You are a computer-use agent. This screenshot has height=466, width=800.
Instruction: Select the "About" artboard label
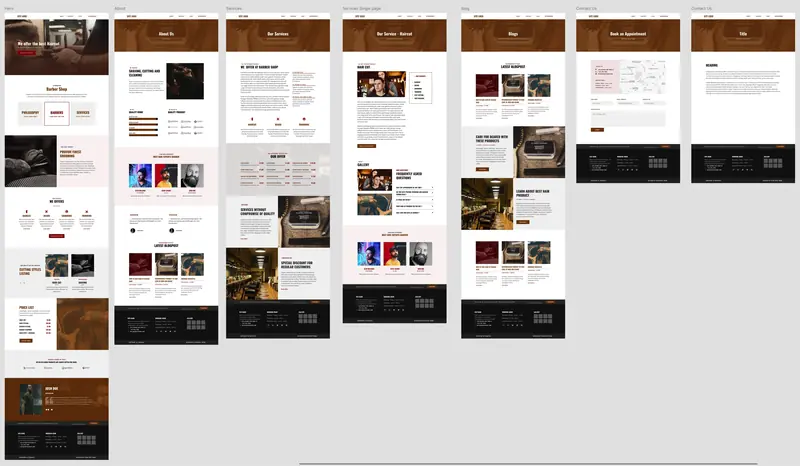[119, 9]
